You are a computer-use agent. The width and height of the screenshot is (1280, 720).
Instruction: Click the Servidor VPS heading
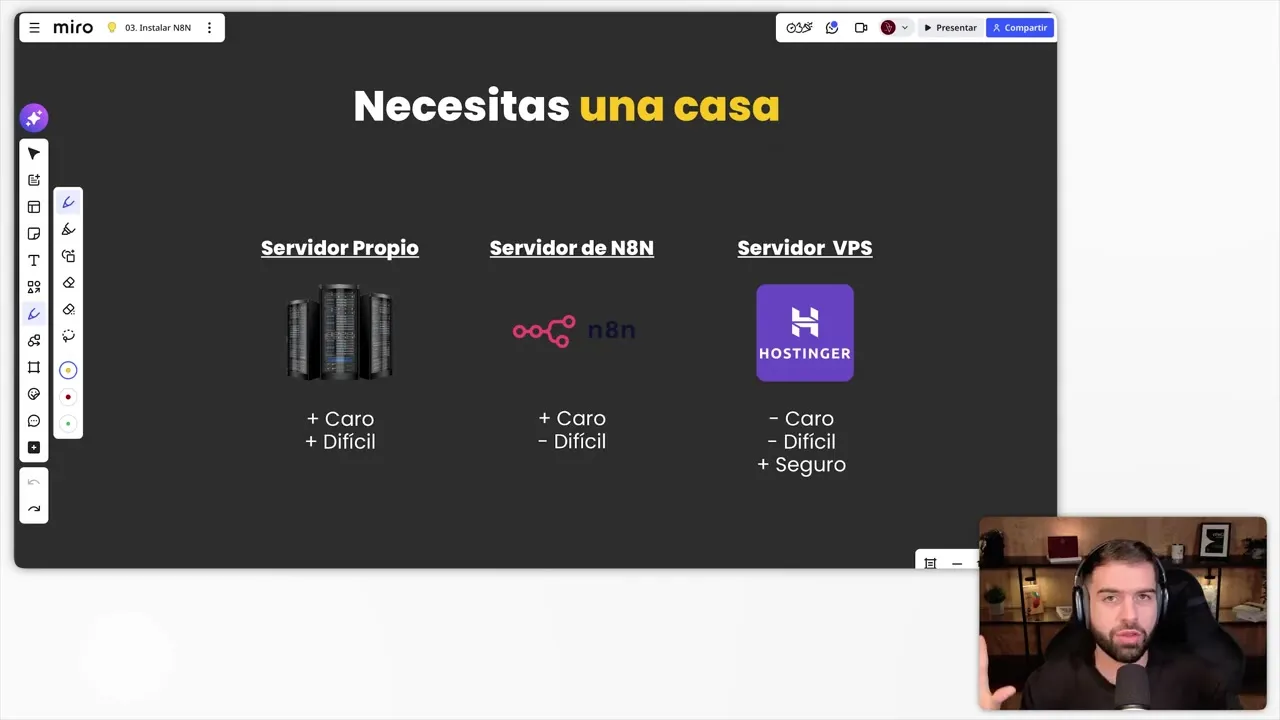pyautogui.click(x=805, y=248)
